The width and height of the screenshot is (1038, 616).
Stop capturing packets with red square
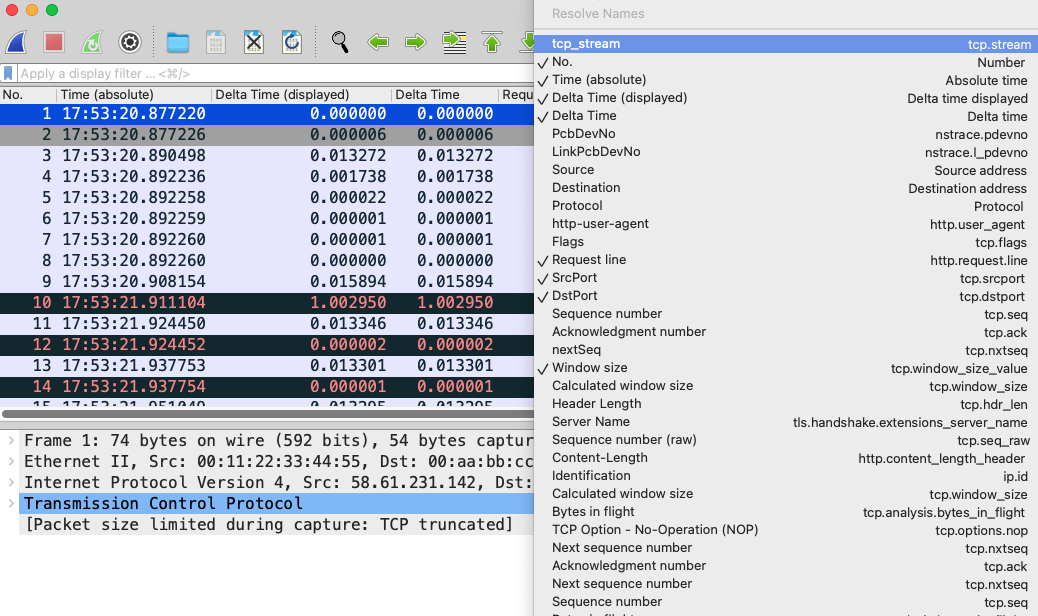(x=54, y=42)
